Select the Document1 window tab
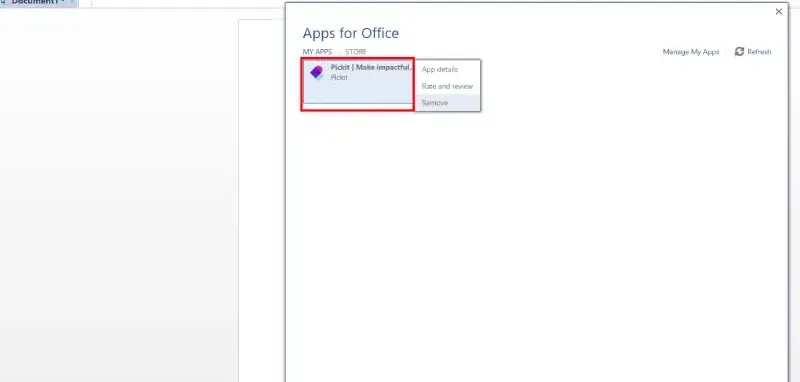 point(38,3)
